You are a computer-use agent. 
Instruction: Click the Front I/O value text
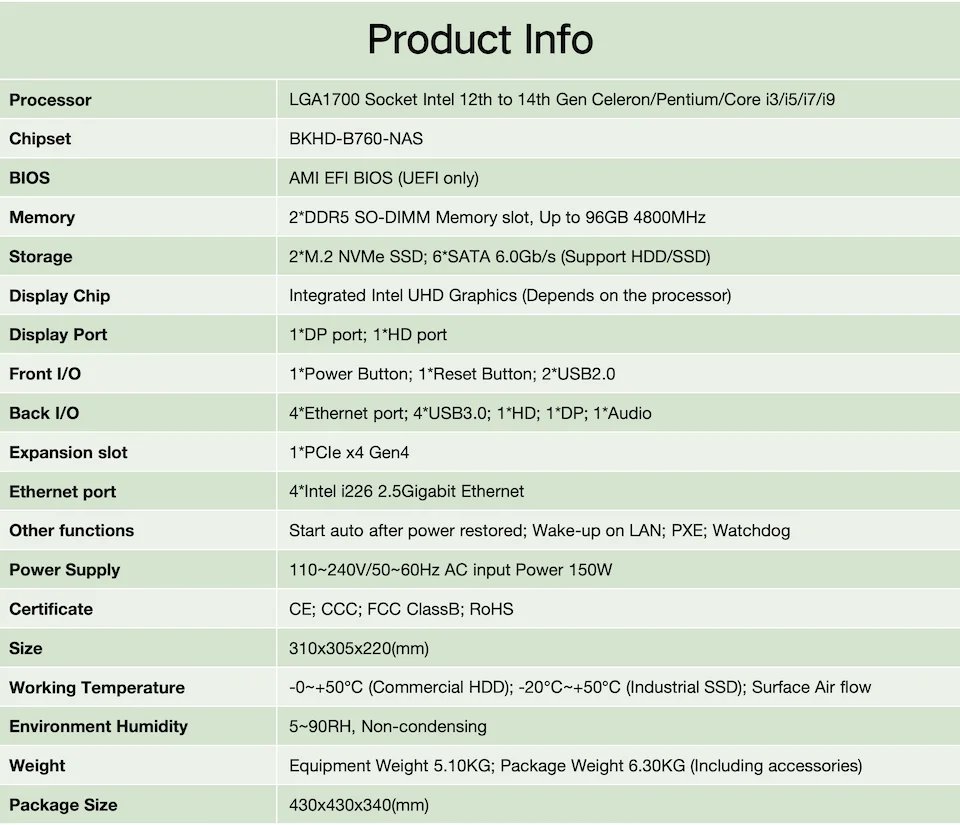tap(452, 374)
